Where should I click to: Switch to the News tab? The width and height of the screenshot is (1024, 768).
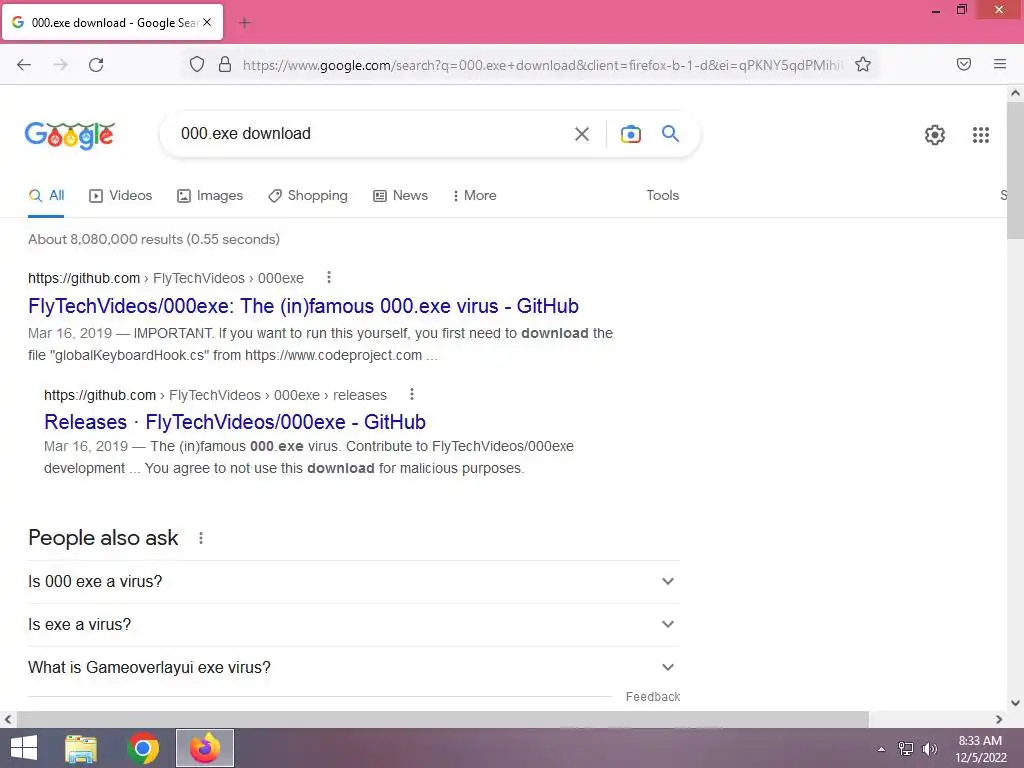(x=400, y=196)
